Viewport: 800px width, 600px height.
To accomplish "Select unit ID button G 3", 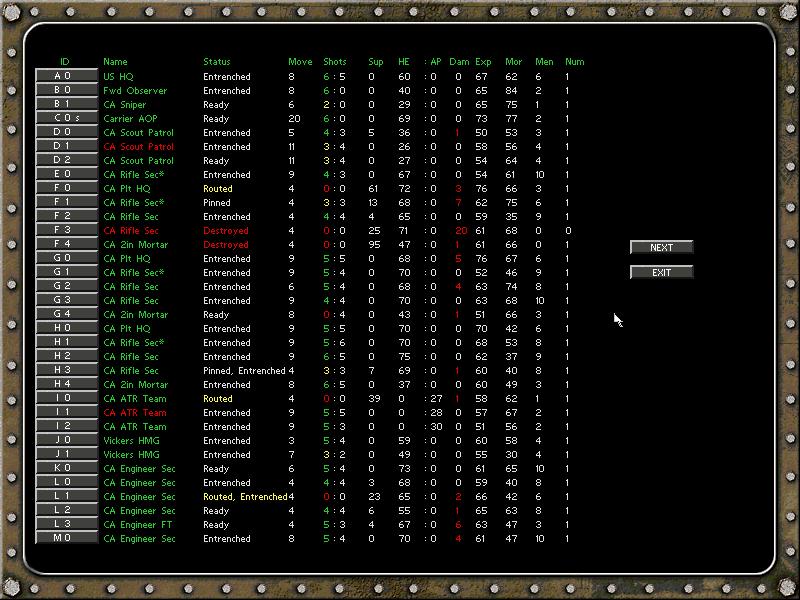I will (66, 300).
